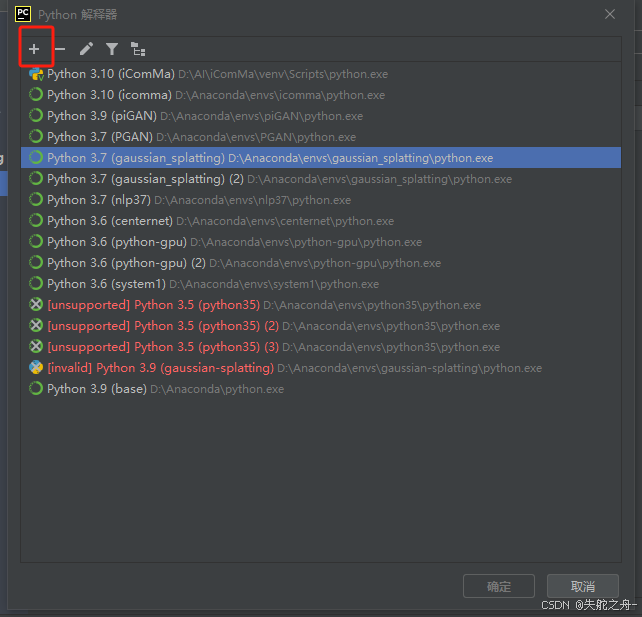642x617 pixels.
Task: Click the 确定 (OK) button
Action: coord(499,586)
